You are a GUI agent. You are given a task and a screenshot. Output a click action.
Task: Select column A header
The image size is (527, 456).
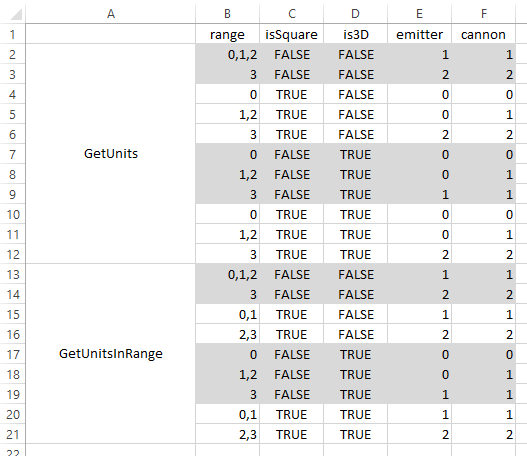click(x=111, y=13)
